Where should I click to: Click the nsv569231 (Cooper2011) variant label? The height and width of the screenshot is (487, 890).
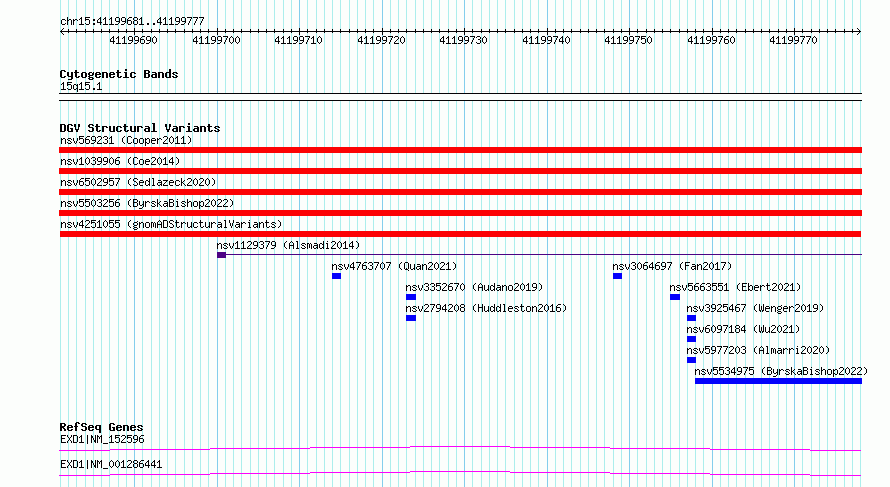pos(126,140)
